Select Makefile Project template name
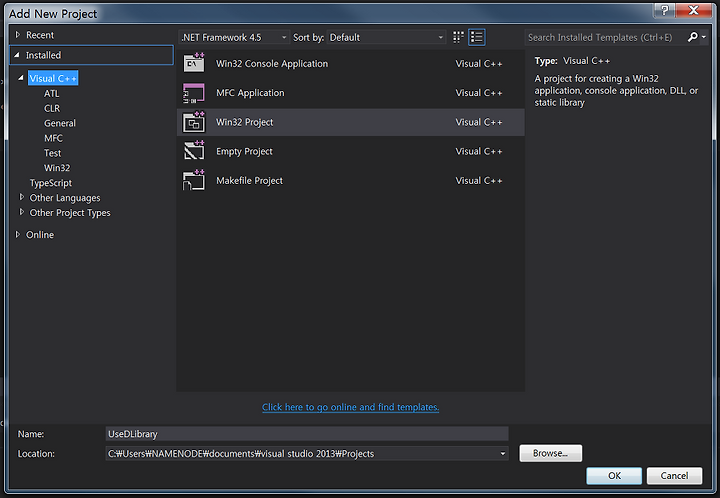Viewport: 720px width, 498px height. [249, 181]
